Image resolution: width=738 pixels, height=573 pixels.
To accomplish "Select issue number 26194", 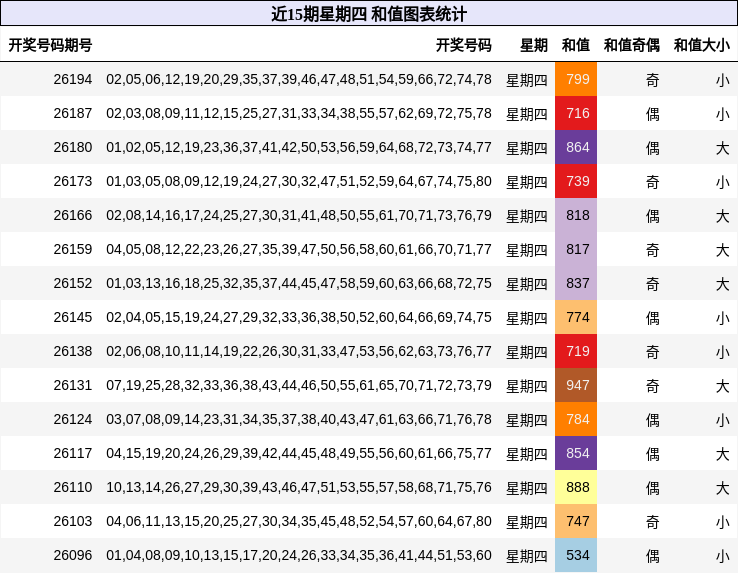I will click(72, 79).
